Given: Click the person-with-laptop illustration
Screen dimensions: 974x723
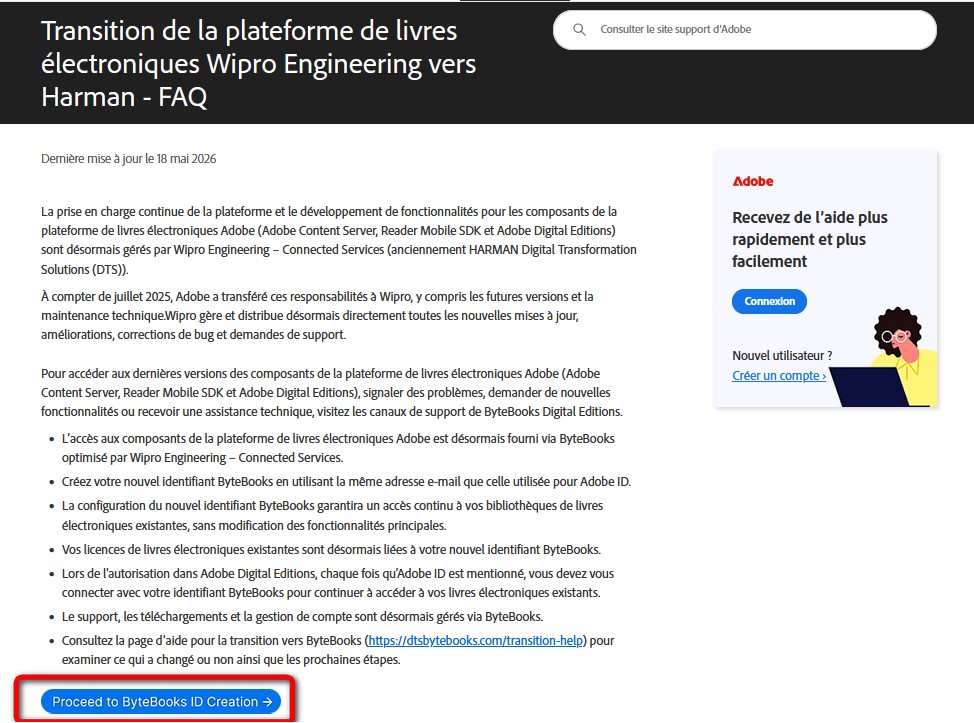Looking at the screenshot, I should [884, 358].
